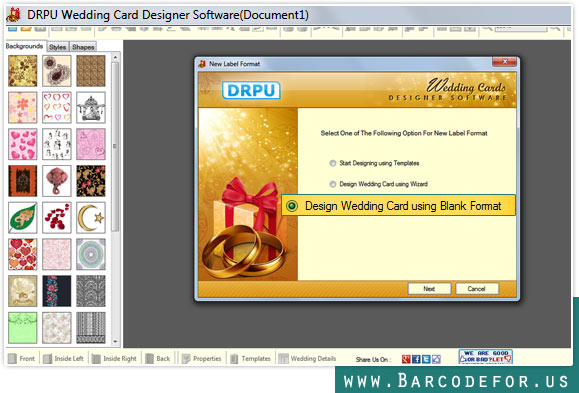This screenshot has width=579, height=393.
Task: Select the dark orange framed background
Action: point(23,181)
